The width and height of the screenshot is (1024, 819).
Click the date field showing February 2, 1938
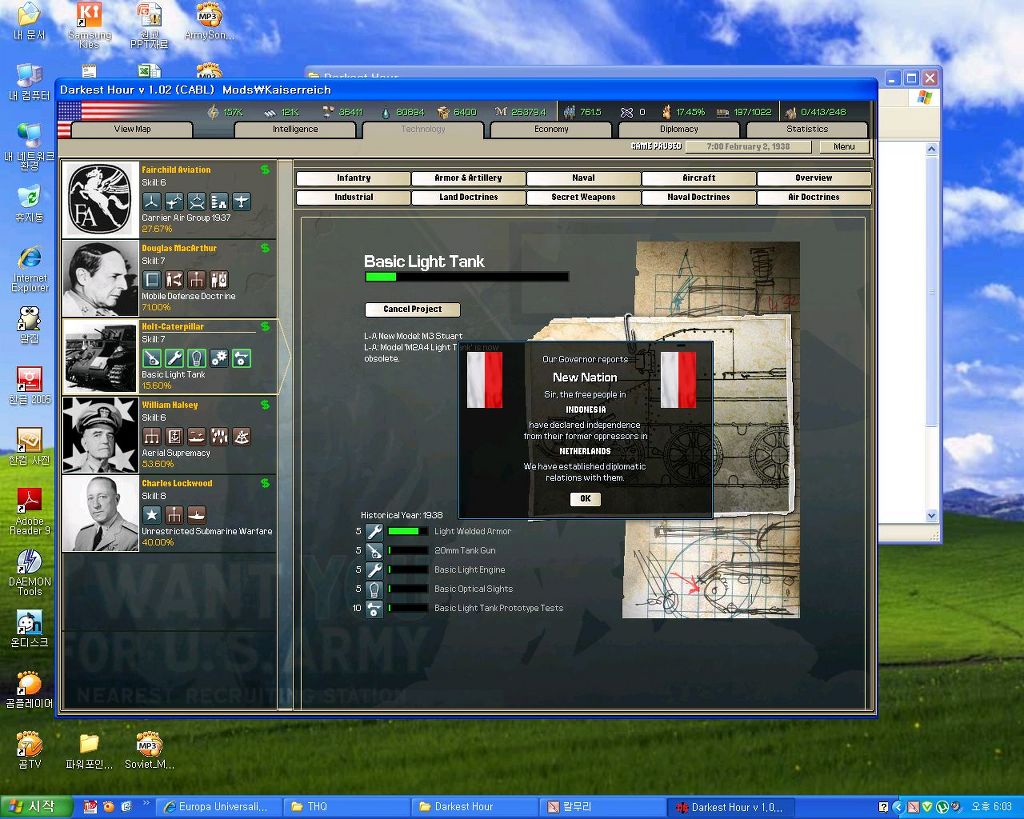[x=748, y=147]
